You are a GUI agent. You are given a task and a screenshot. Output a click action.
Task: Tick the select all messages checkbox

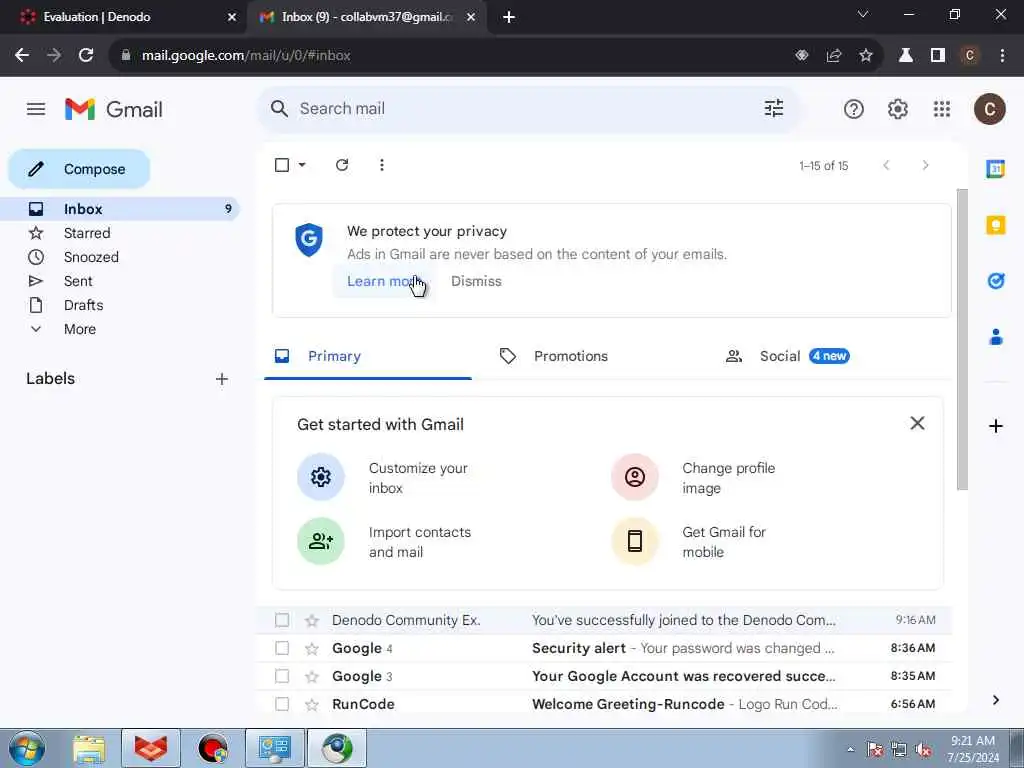[281, 165]
